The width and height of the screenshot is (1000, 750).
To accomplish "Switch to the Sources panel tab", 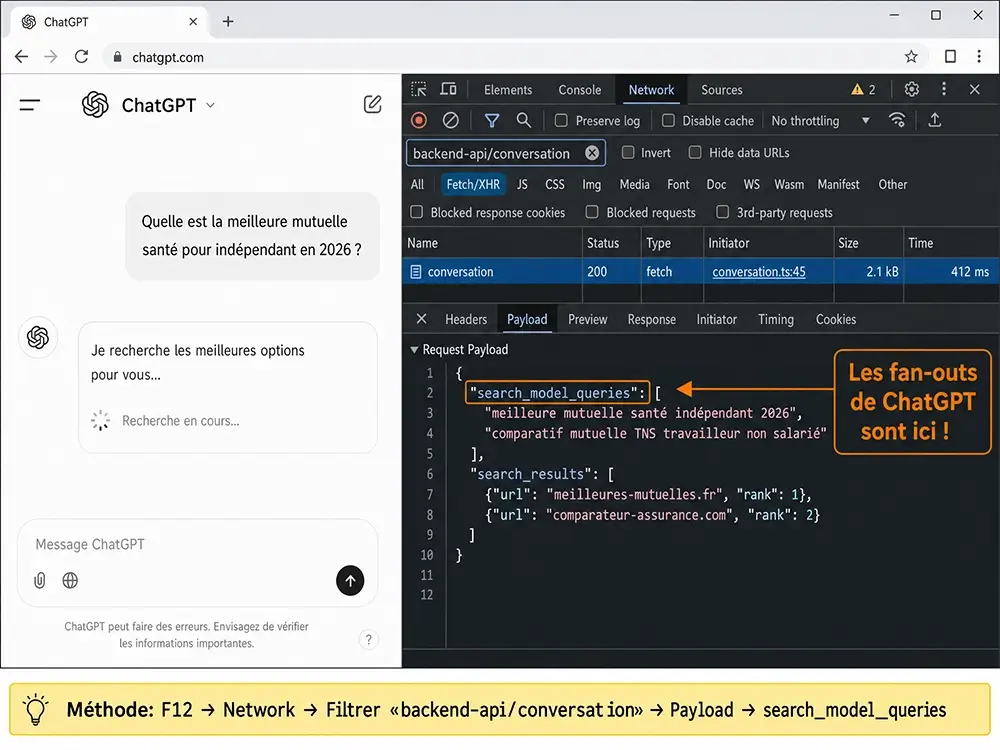I will pyautogui.click(x=721, y=90).
